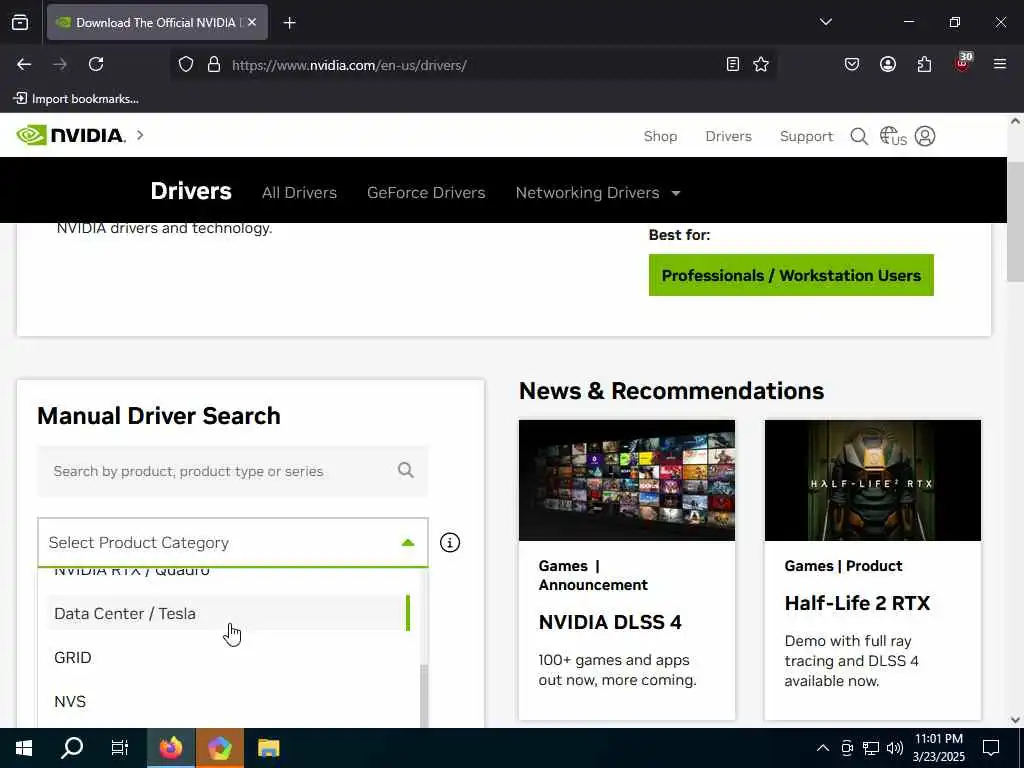Open the US region globe selector
The image size is (1024, 768).
point(893,136)
